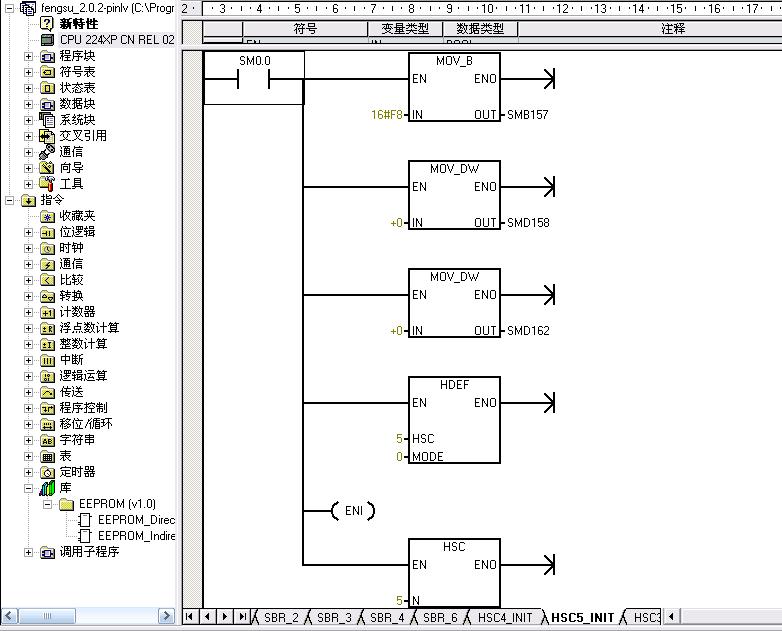Image resolution: width=782 pixels, height=631 pixels.
Task: Click the 向导 wizard icon
Action: tap(47, 168)
